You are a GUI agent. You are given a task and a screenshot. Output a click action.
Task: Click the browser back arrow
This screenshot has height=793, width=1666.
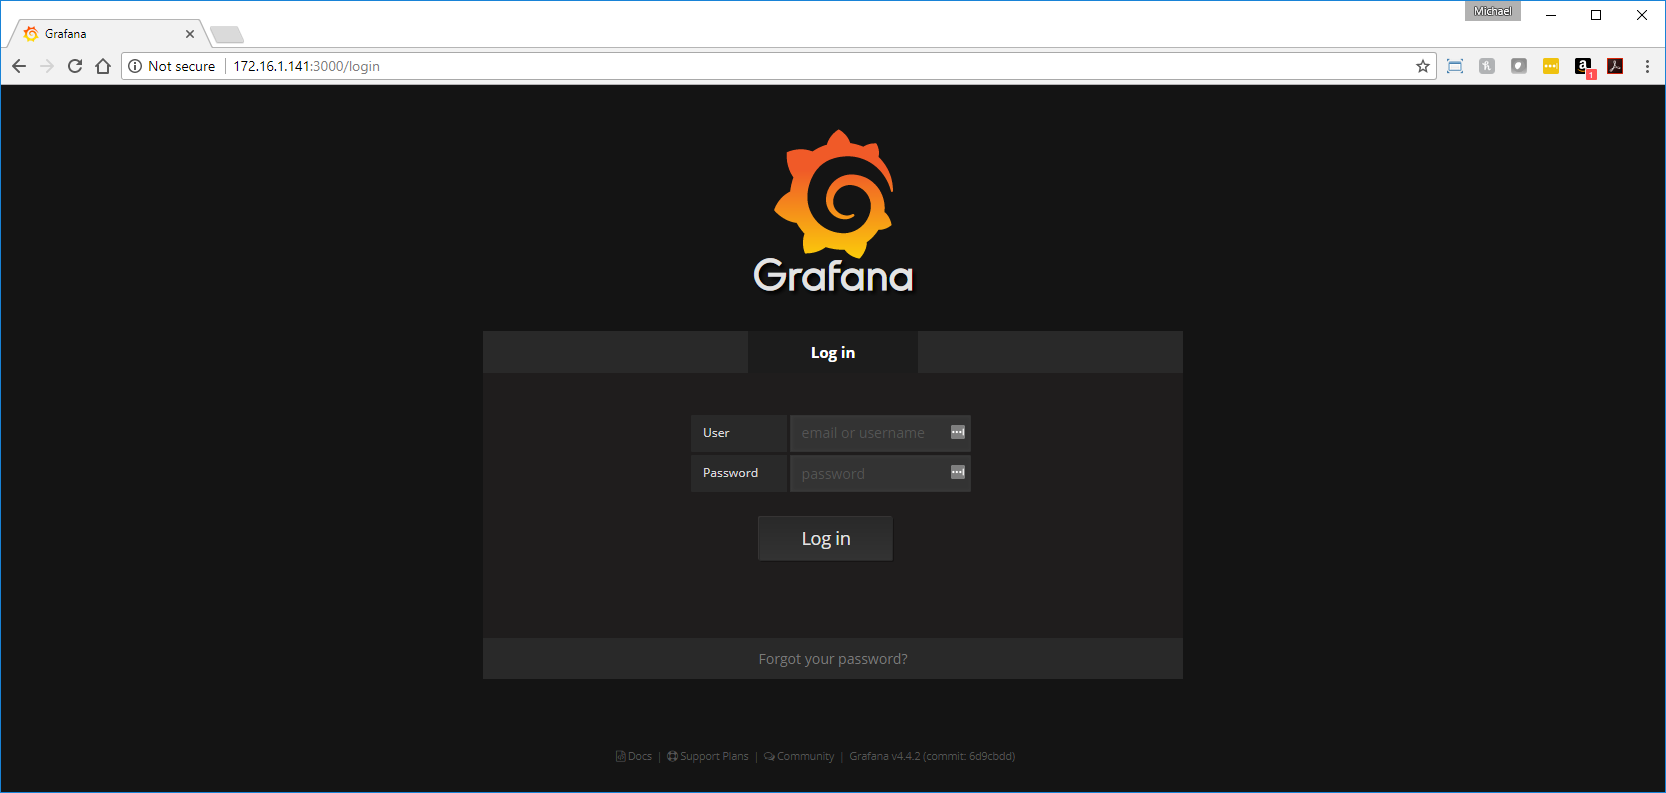point(19,66)
